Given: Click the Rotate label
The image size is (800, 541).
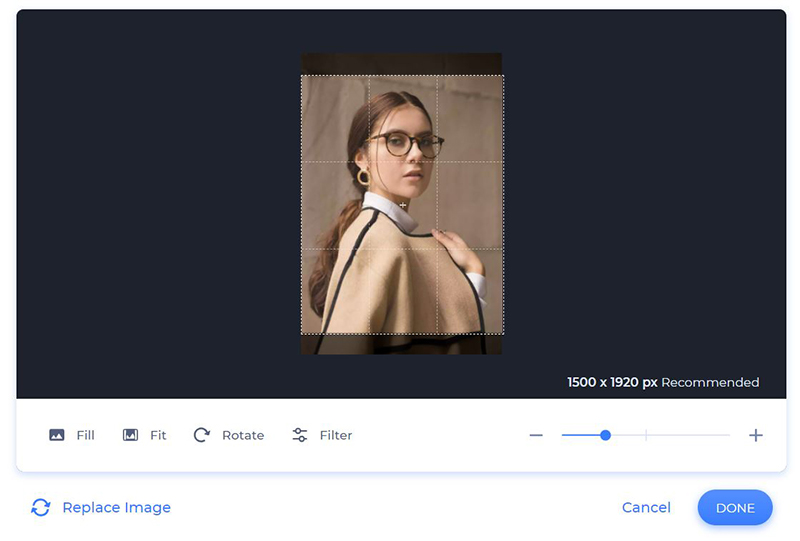Looking at the screenshot, I should coord(243,435).
